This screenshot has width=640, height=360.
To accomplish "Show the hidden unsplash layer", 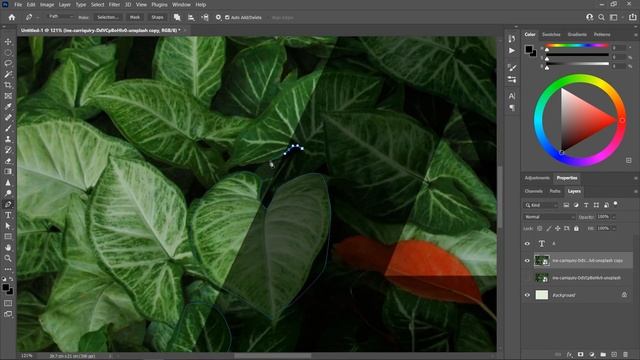I will (527, 278).
